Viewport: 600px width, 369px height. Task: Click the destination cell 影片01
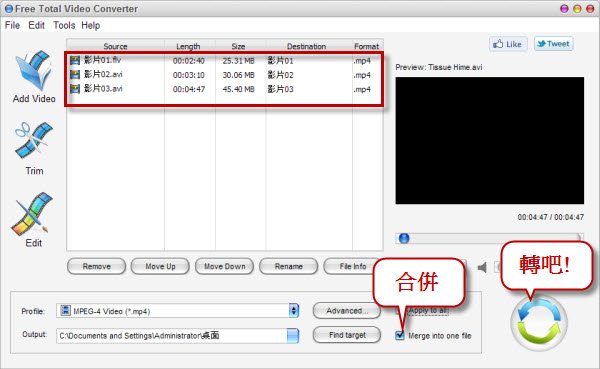coord(280,60)
